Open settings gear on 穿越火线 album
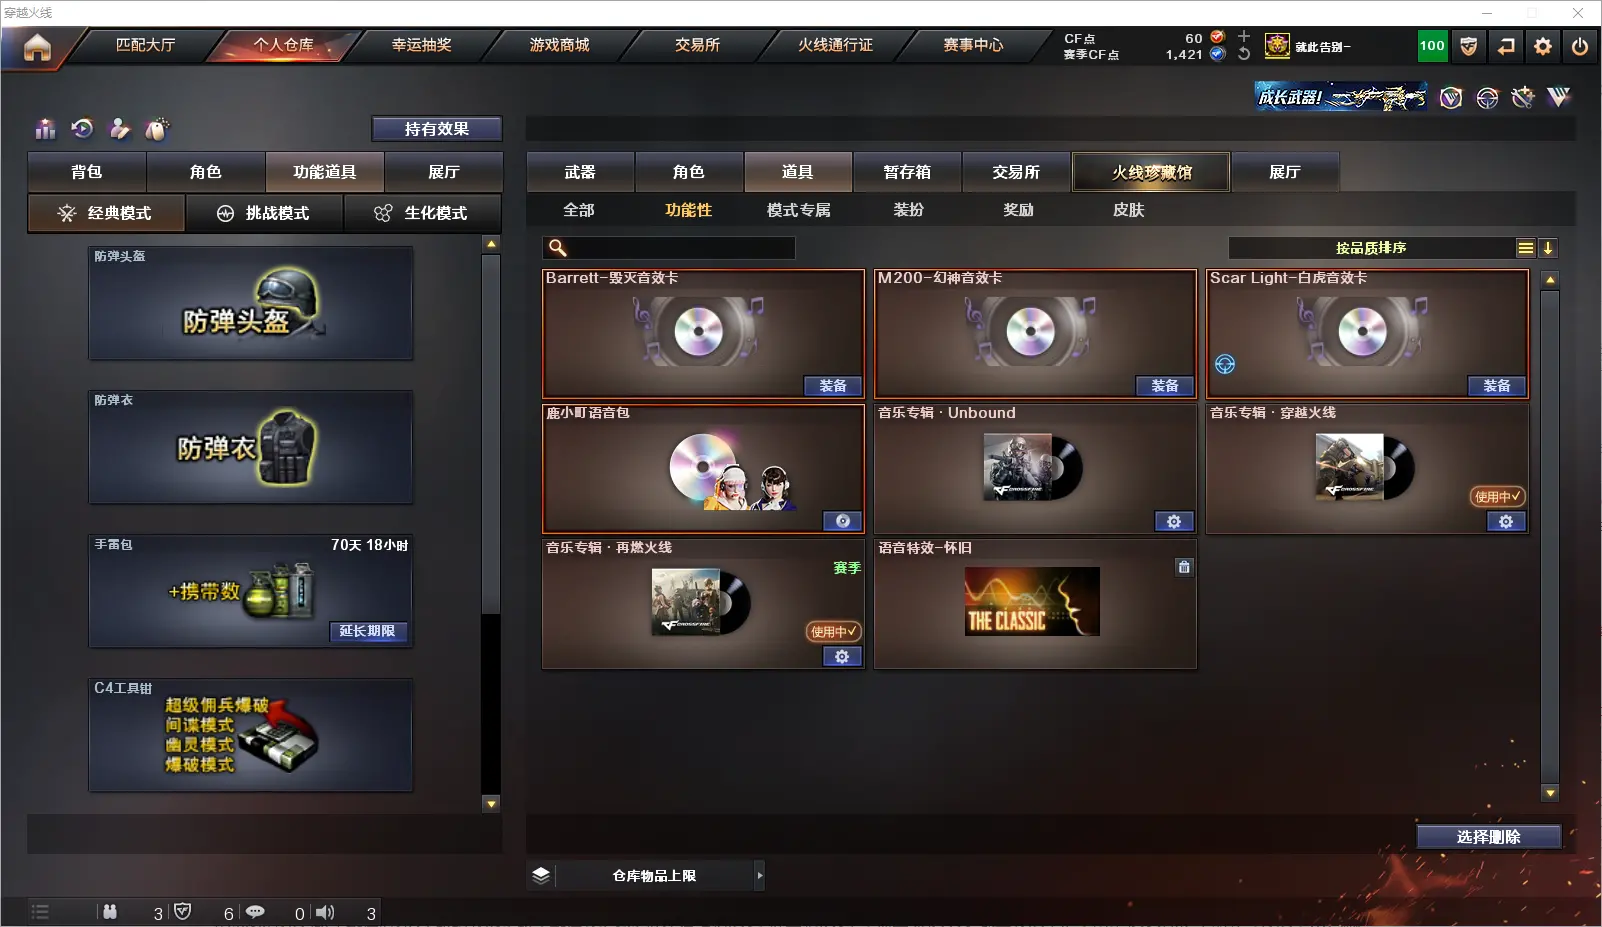The image size is (1602, 927). 1506,521
